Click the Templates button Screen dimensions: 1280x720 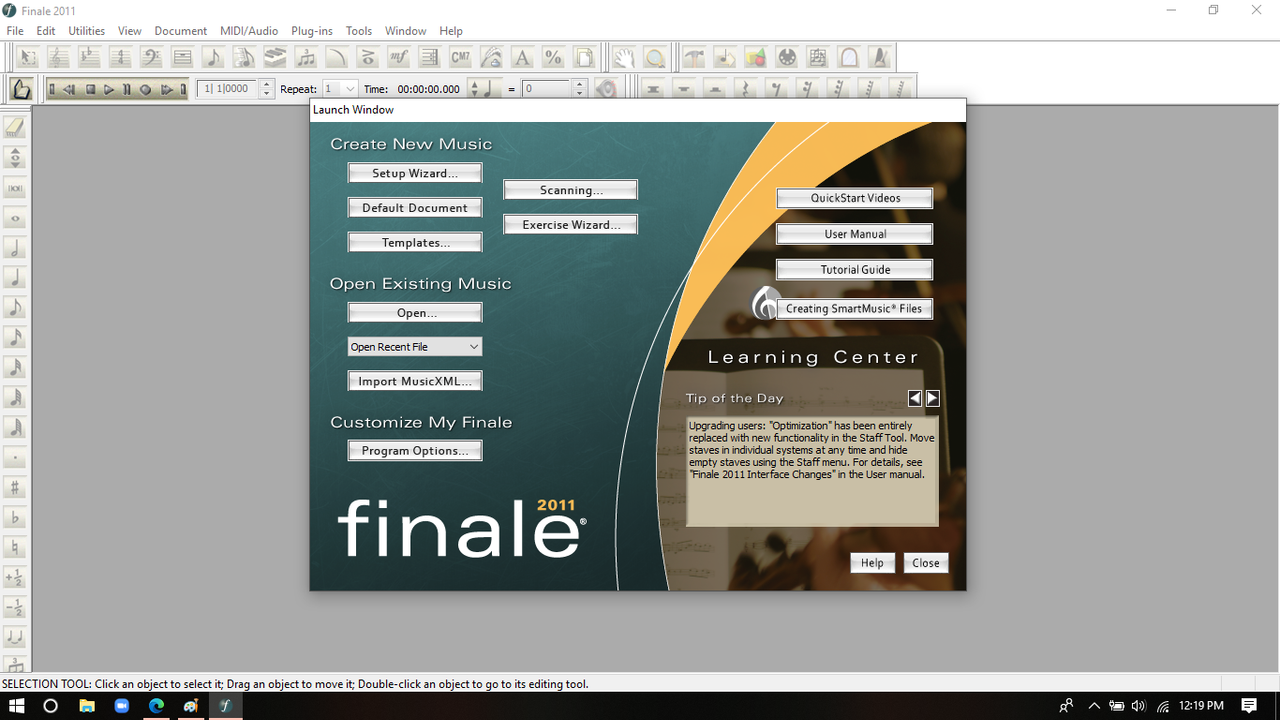[415, 243]
